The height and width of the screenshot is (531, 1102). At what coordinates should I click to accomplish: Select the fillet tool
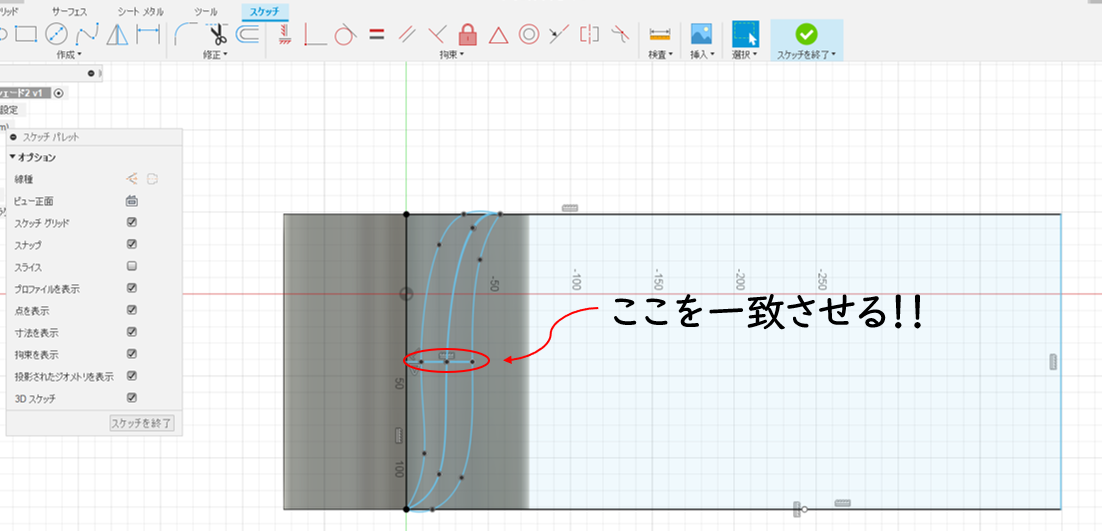click(x=185, y=34)
